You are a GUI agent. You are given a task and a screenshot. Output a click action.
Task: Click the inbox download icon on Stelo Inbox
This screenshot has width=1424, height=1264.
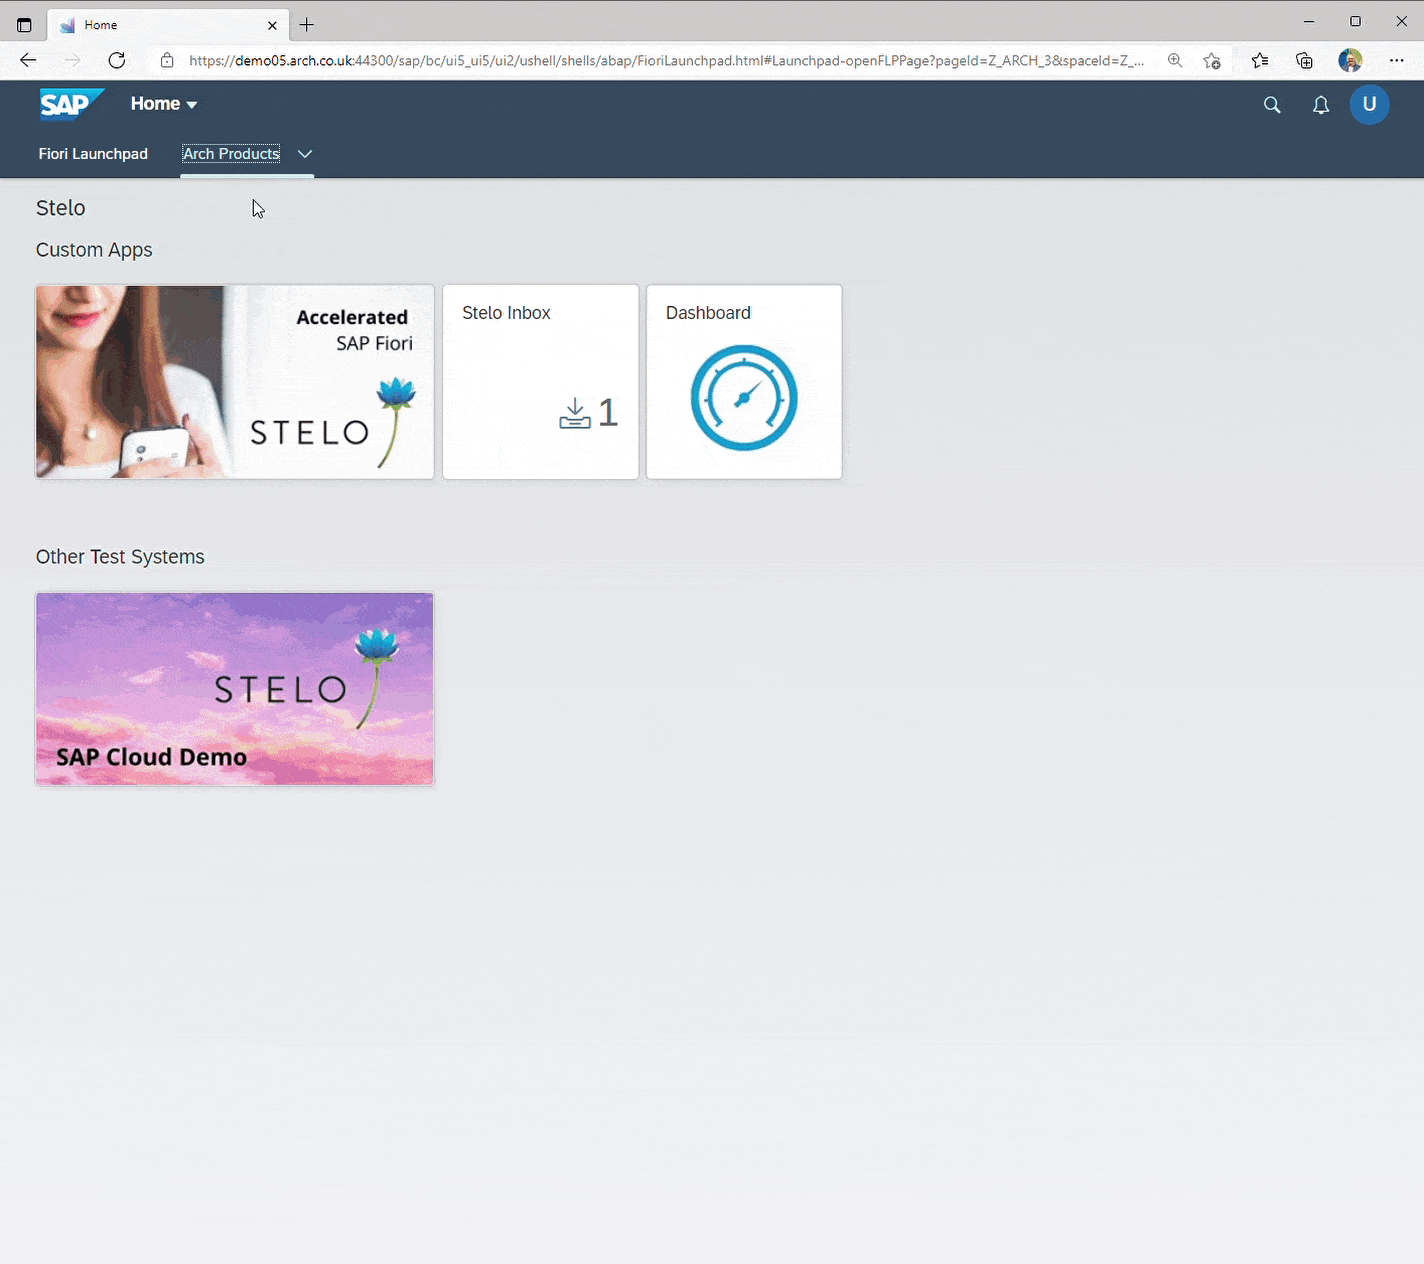tap(575, 413)
